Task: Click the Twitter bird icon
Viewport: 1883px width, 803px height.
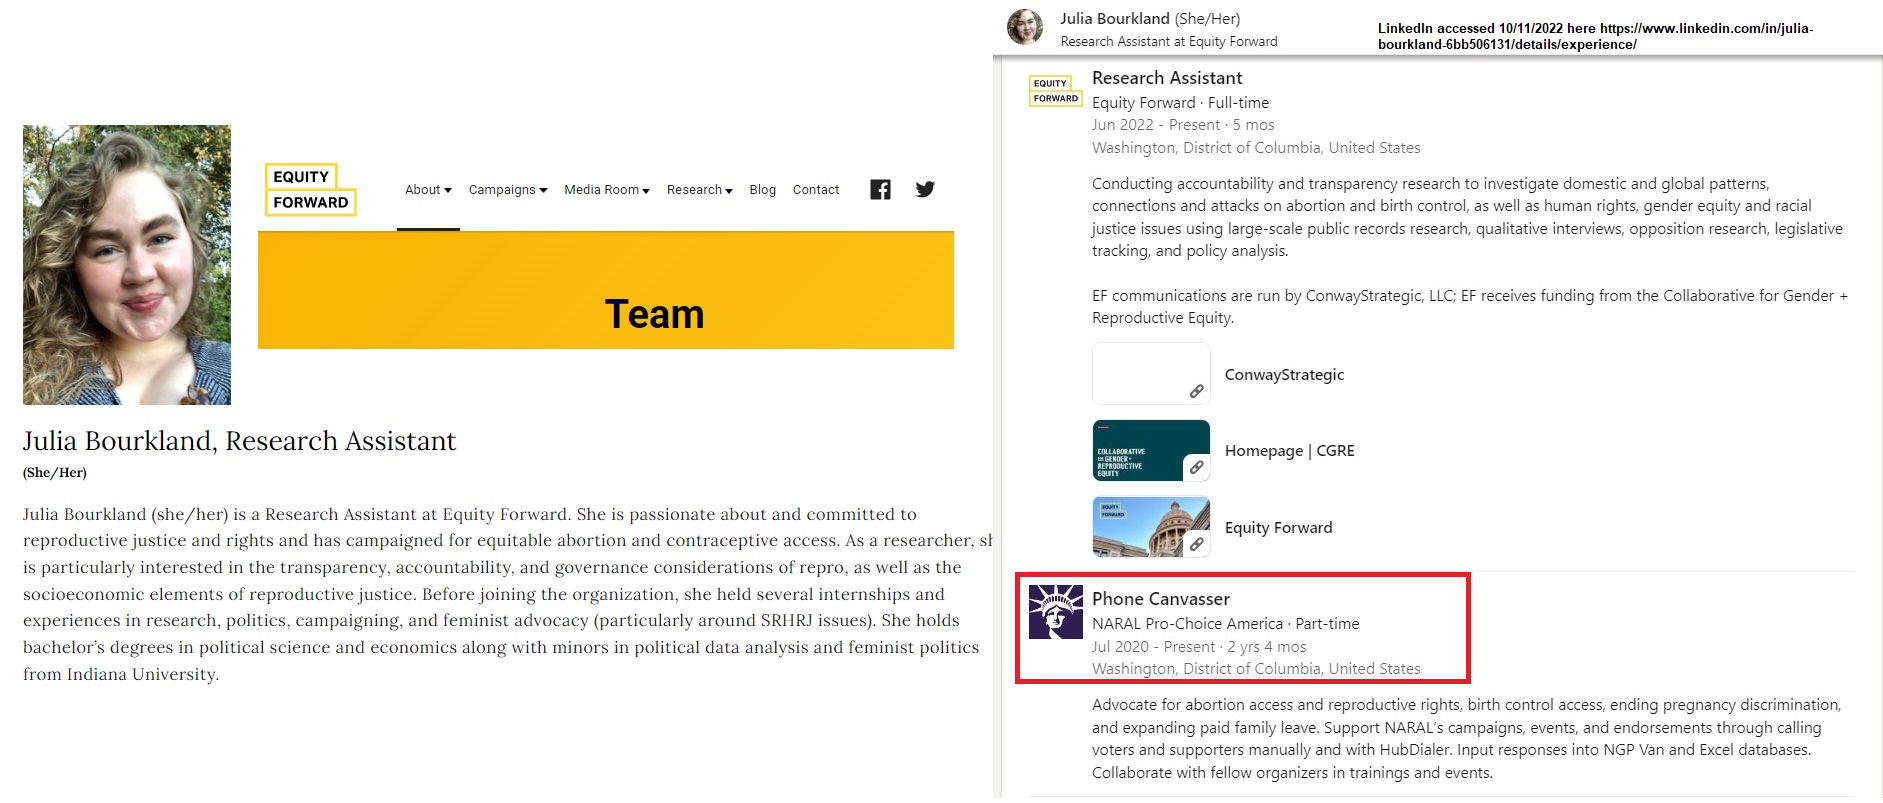Action: [x=925, y=189]
